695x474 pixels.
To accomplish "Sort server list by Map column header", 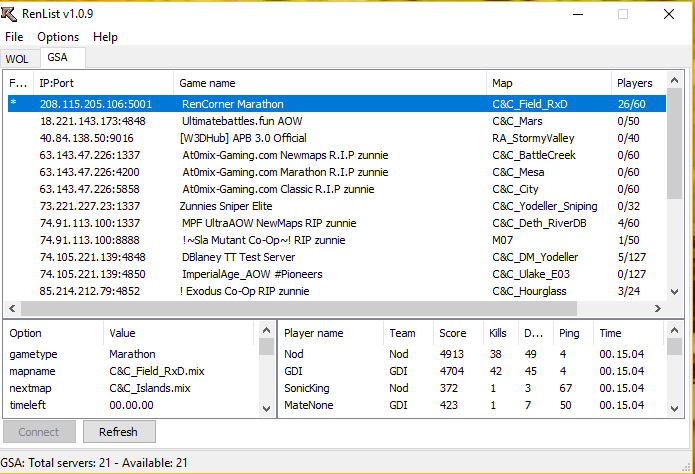I will point(547,83).
